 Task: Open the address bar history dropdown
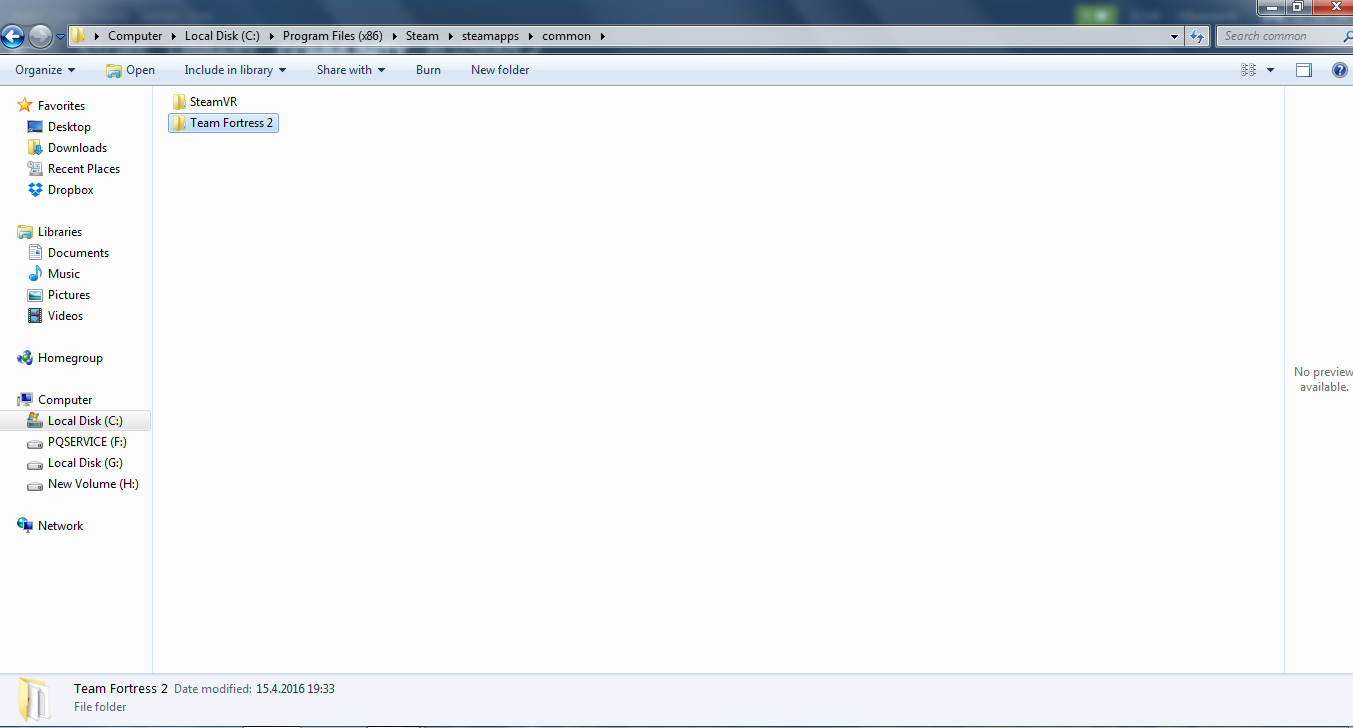(x=1175, y=36)
